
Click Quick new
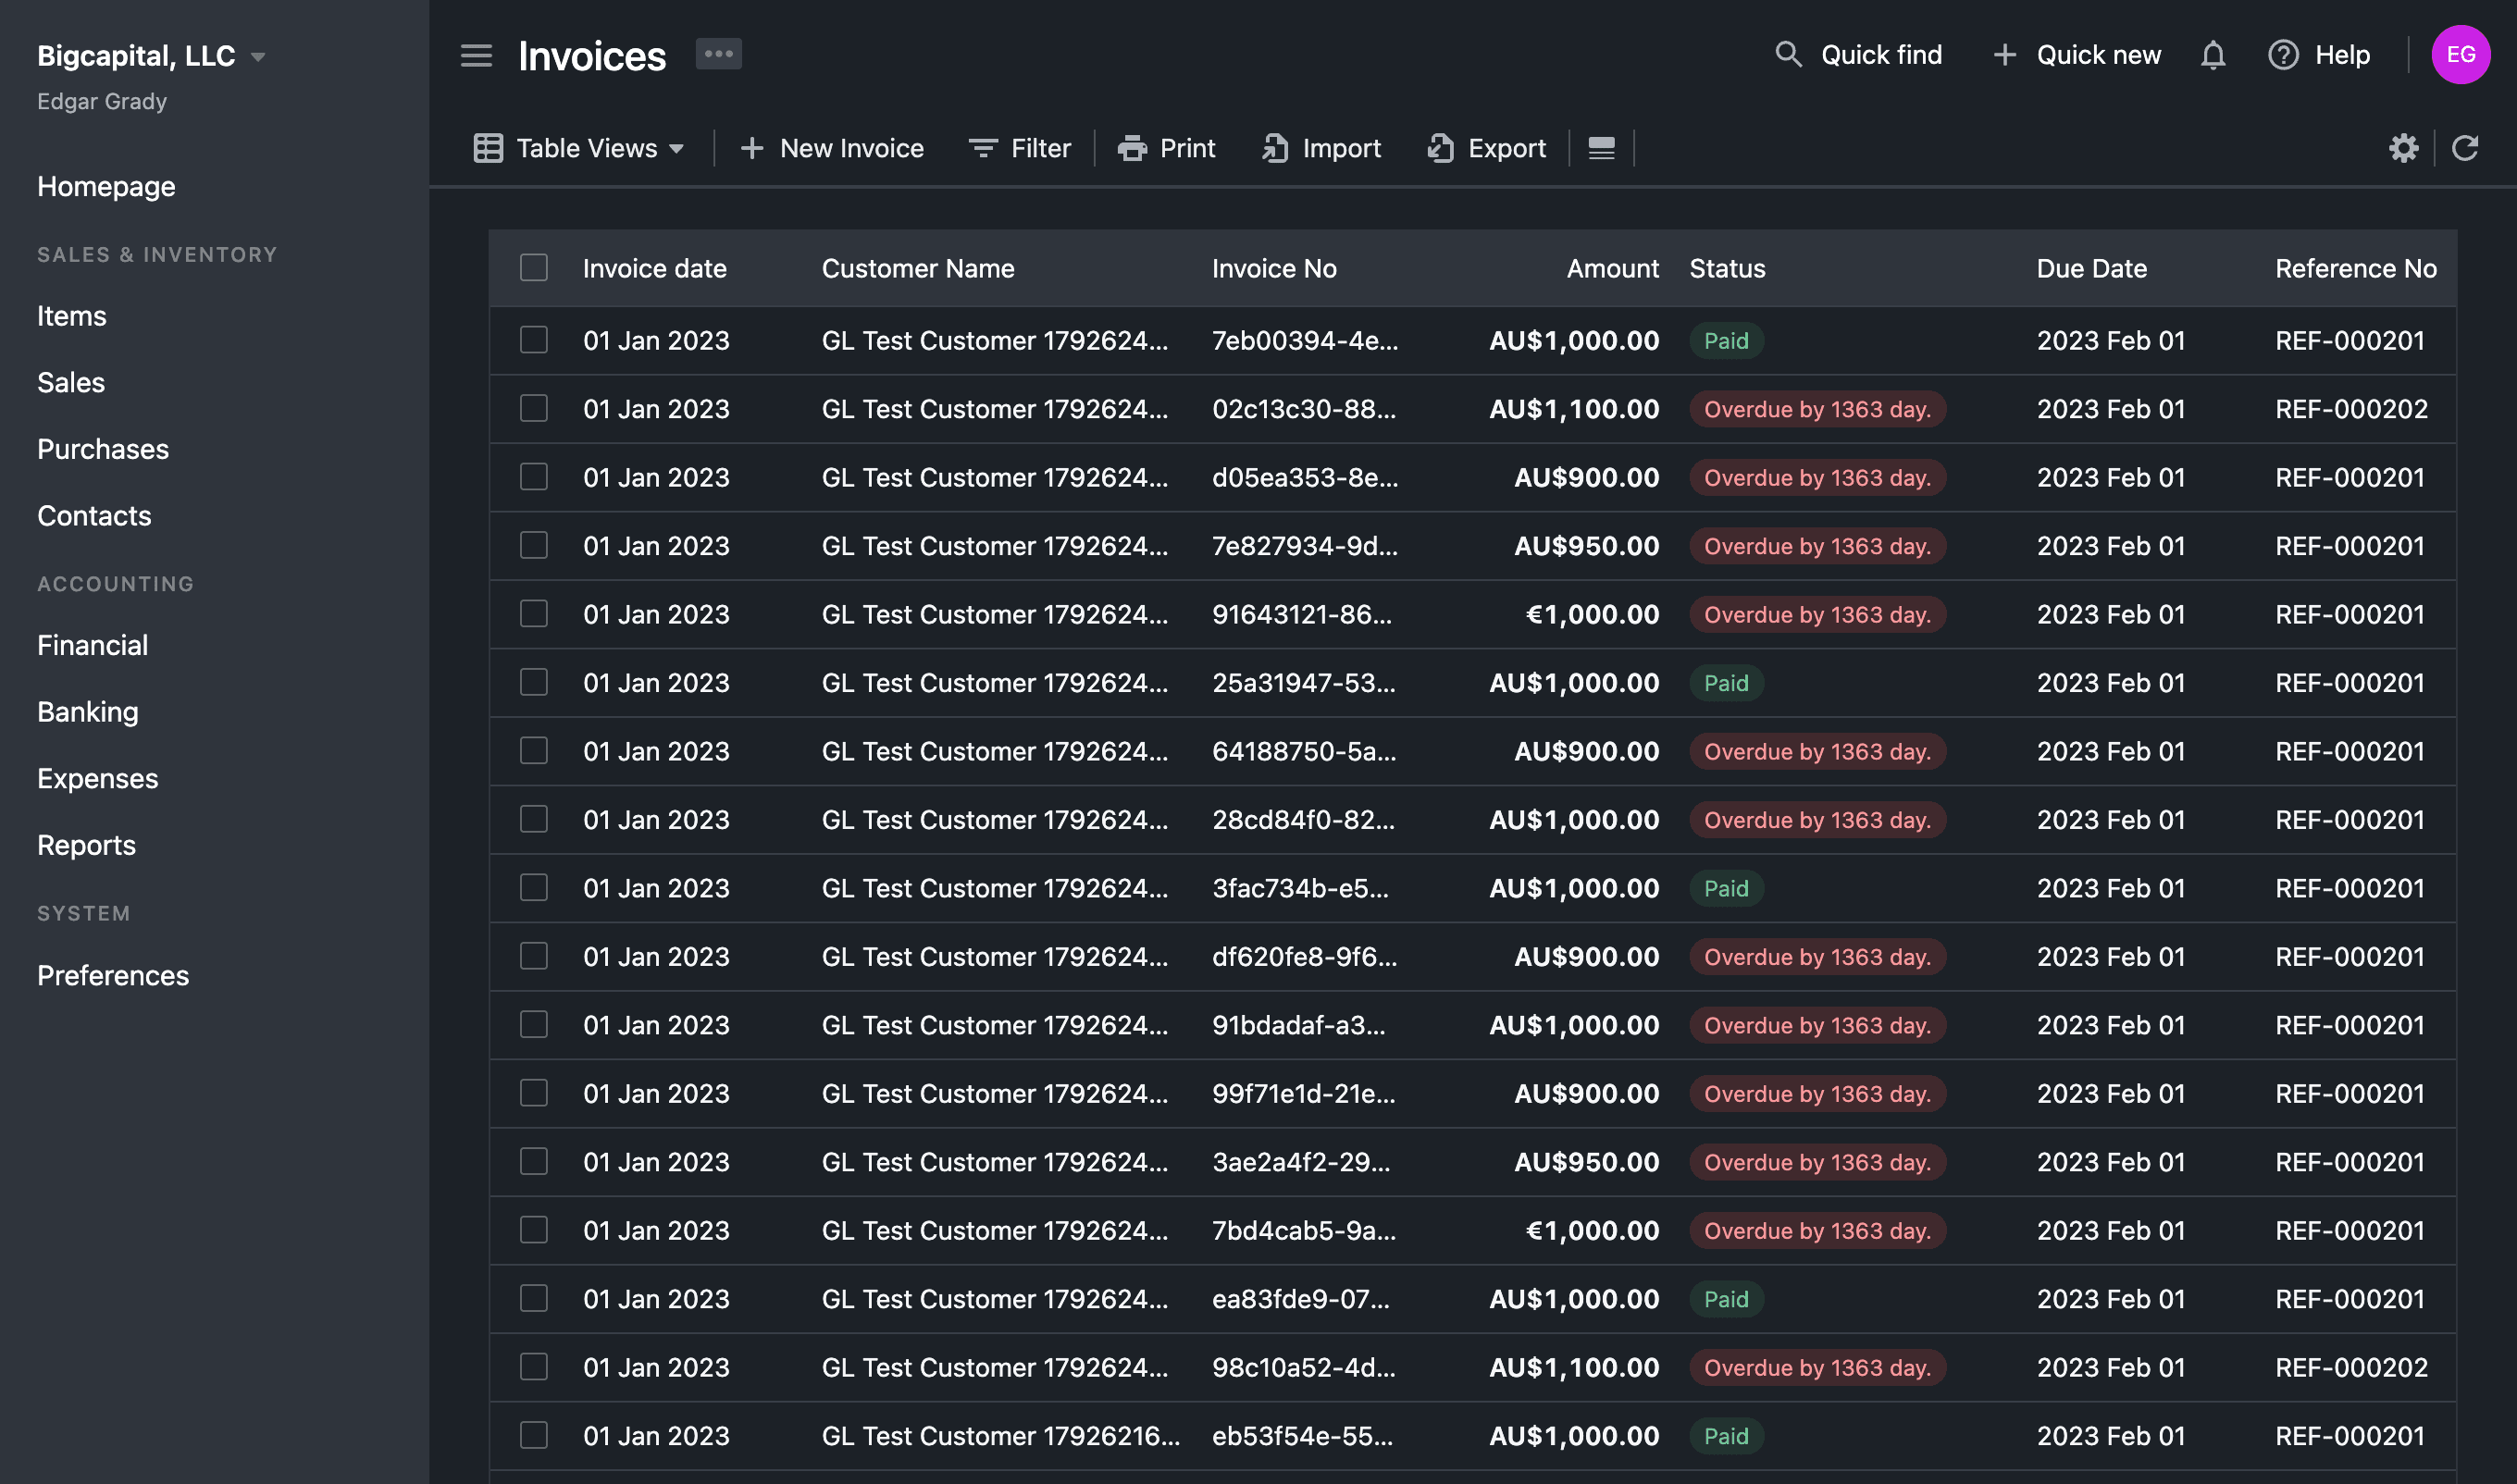[x=2076, y=55]
